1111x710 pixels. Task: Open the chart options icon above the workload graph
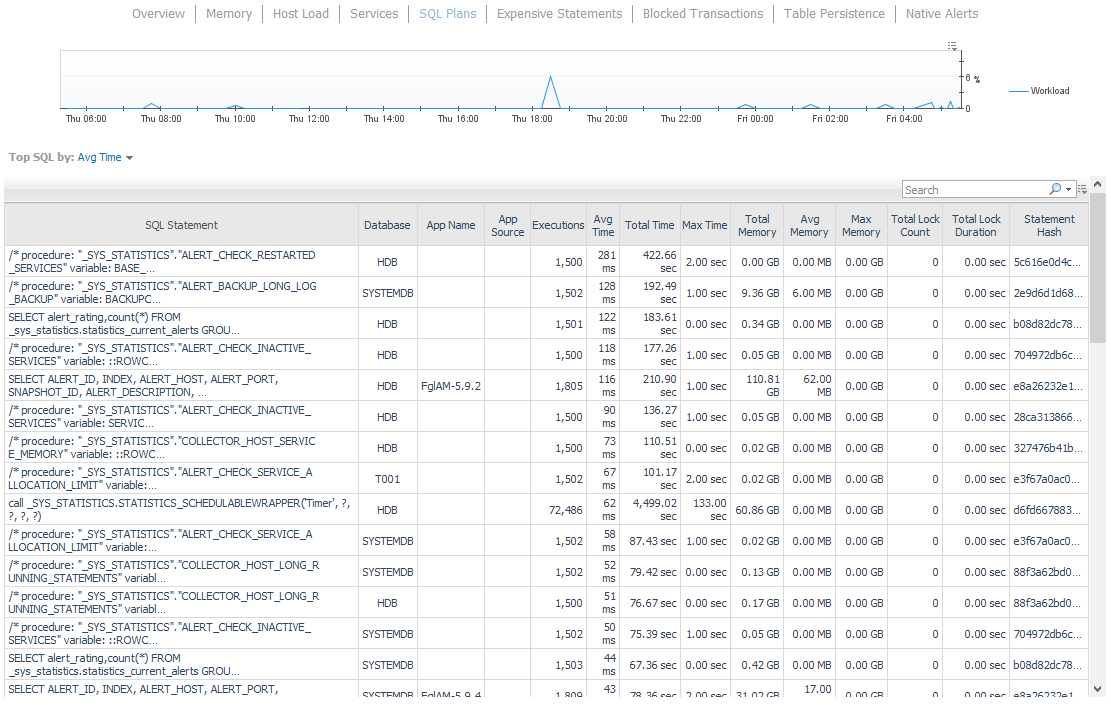[951, 45]
